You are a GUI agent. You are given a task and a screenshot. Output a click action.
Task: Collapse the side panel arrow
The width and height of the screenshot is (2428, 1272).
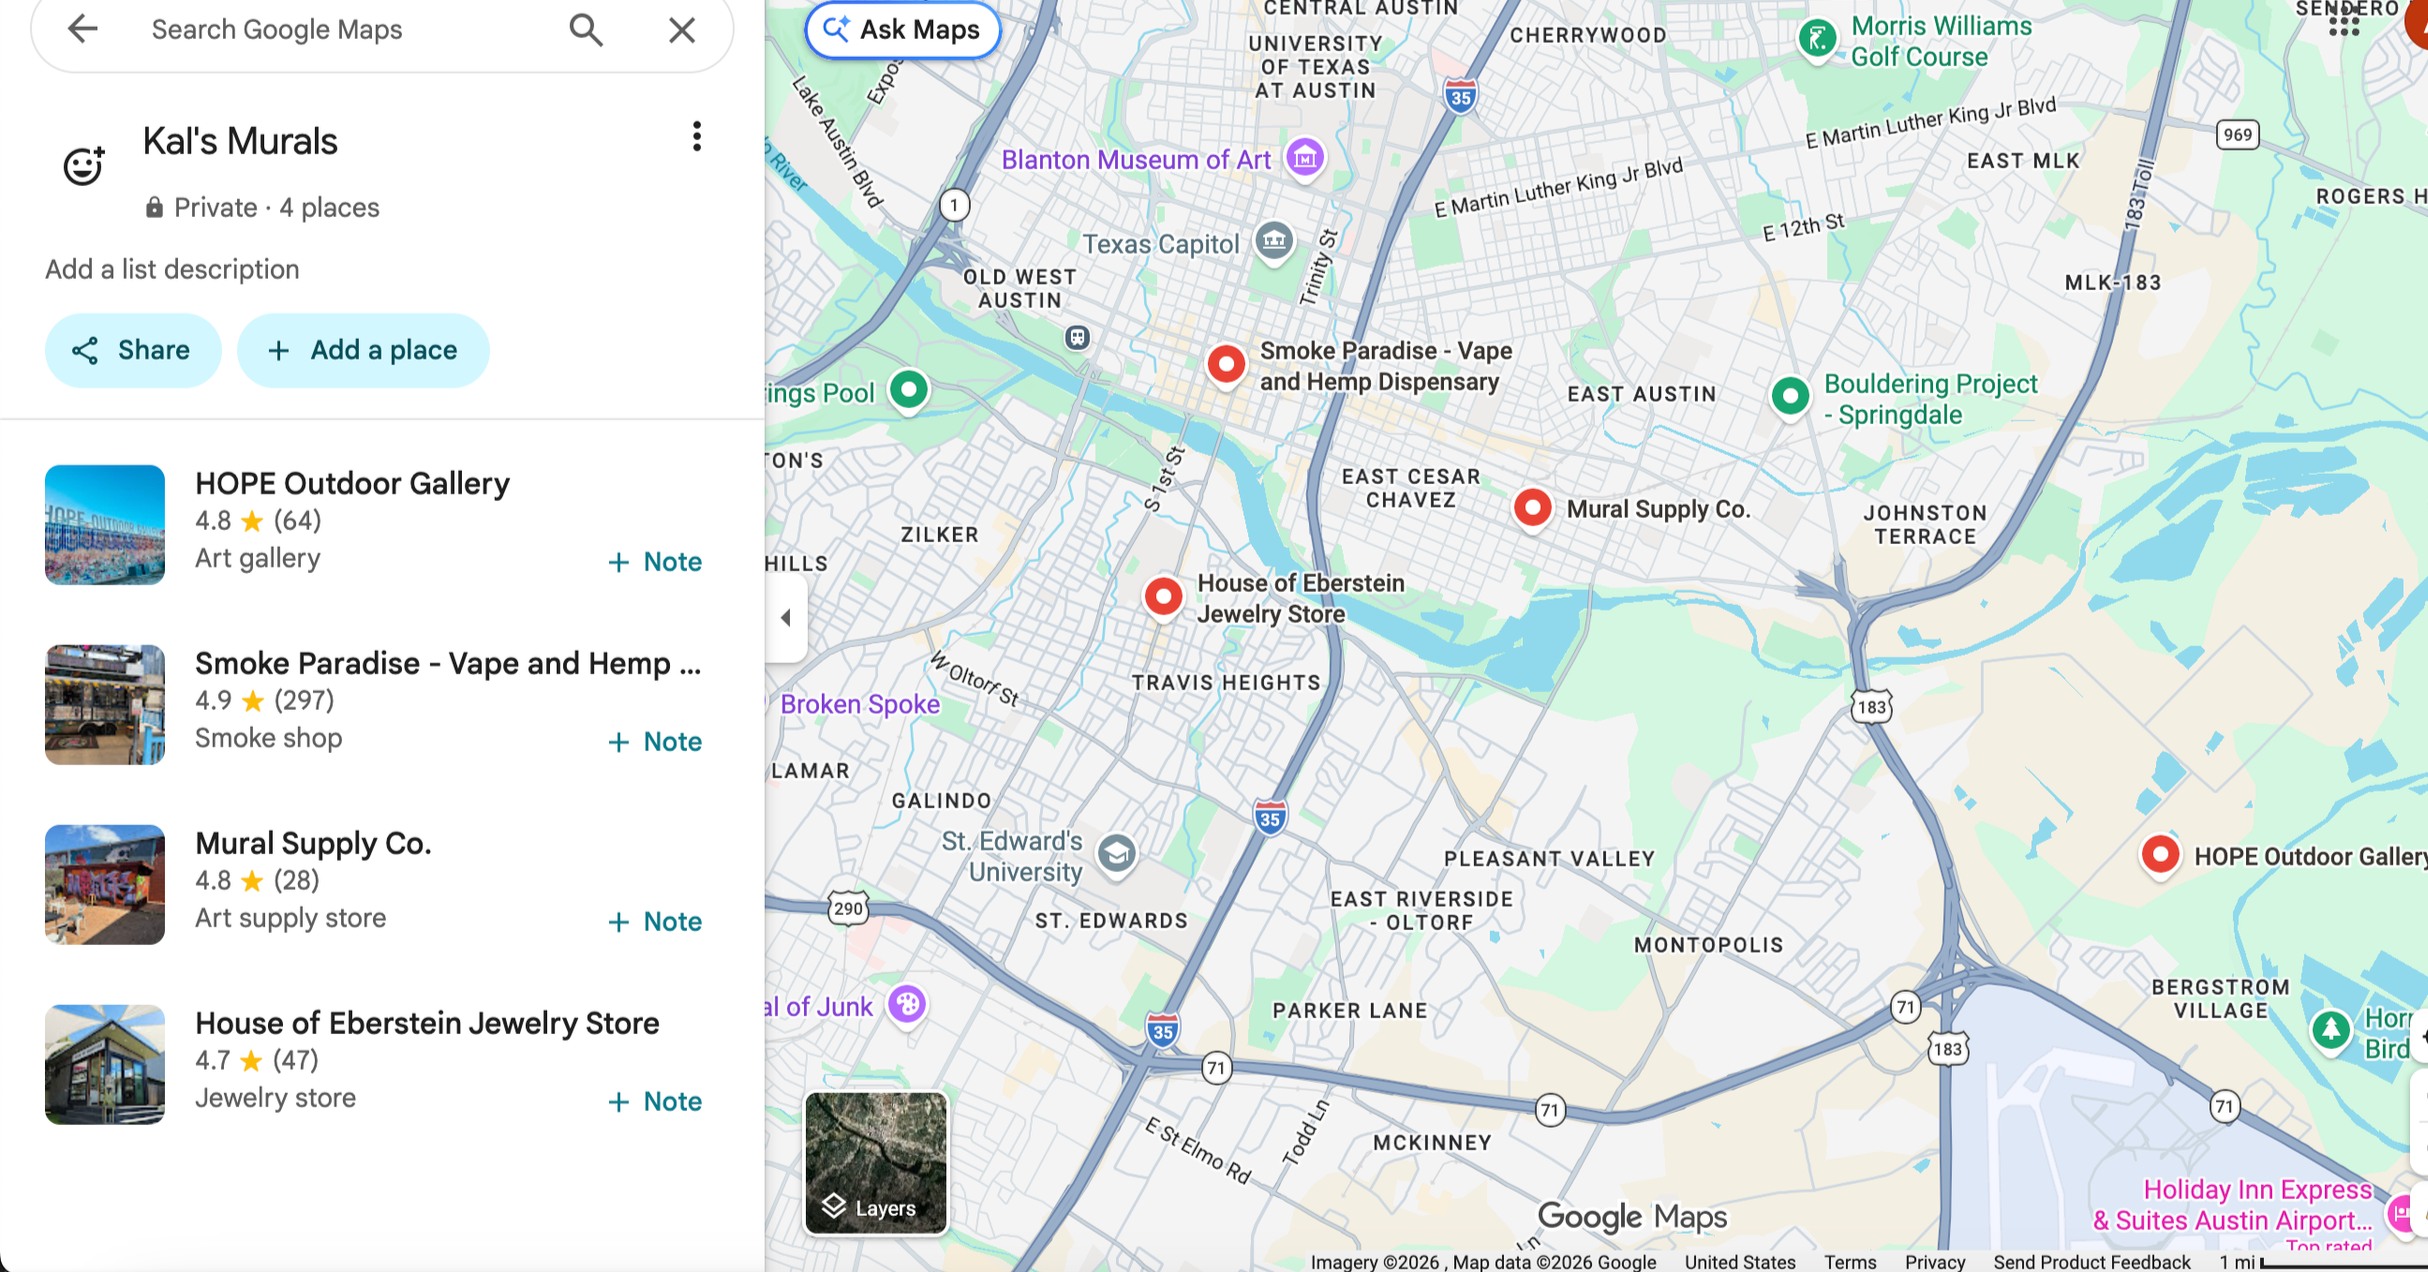pos(786,618)
